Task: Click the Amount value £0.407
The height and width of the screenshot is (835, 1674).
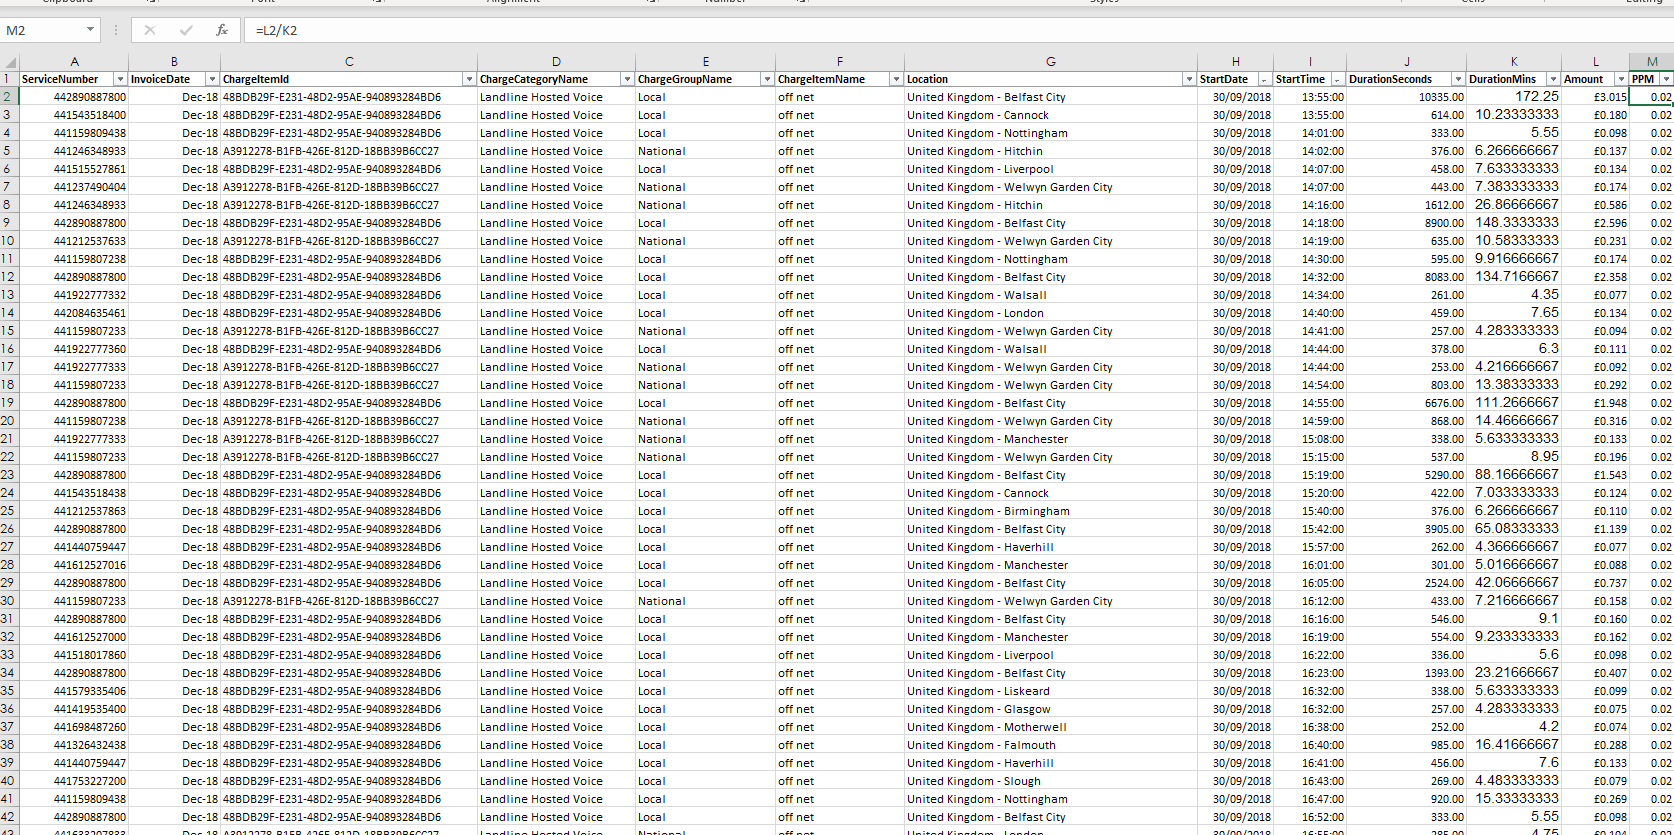Action: pos(1595,673)
